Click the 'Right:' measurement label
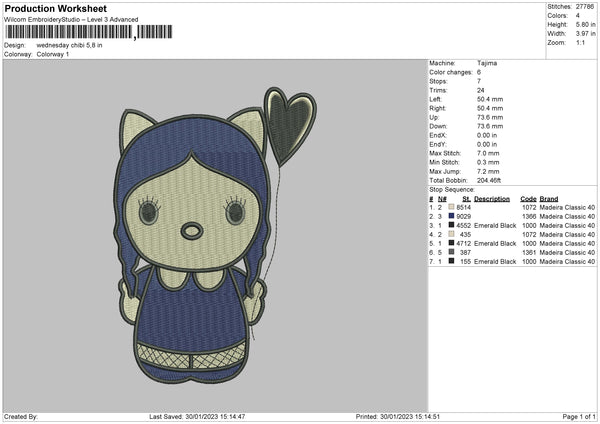Viewport: 600px width, 424px height. pyautogui.click(x=437, y=108)
